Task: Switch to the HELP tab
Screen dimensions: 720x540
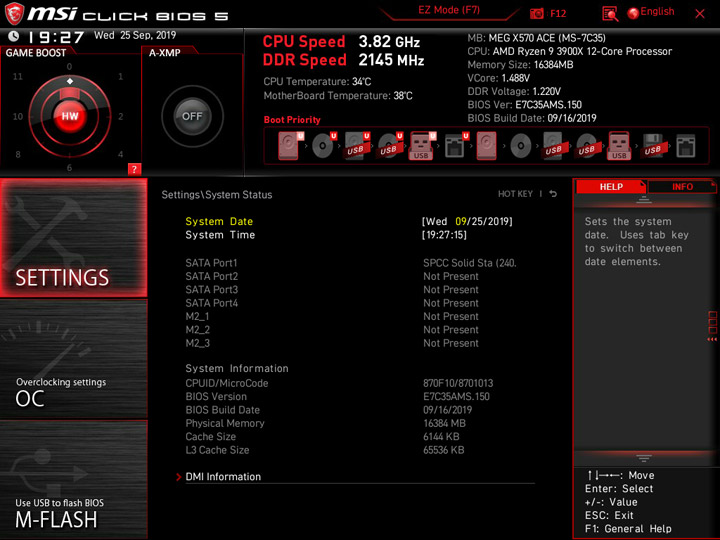Action: tap(611, 186)
